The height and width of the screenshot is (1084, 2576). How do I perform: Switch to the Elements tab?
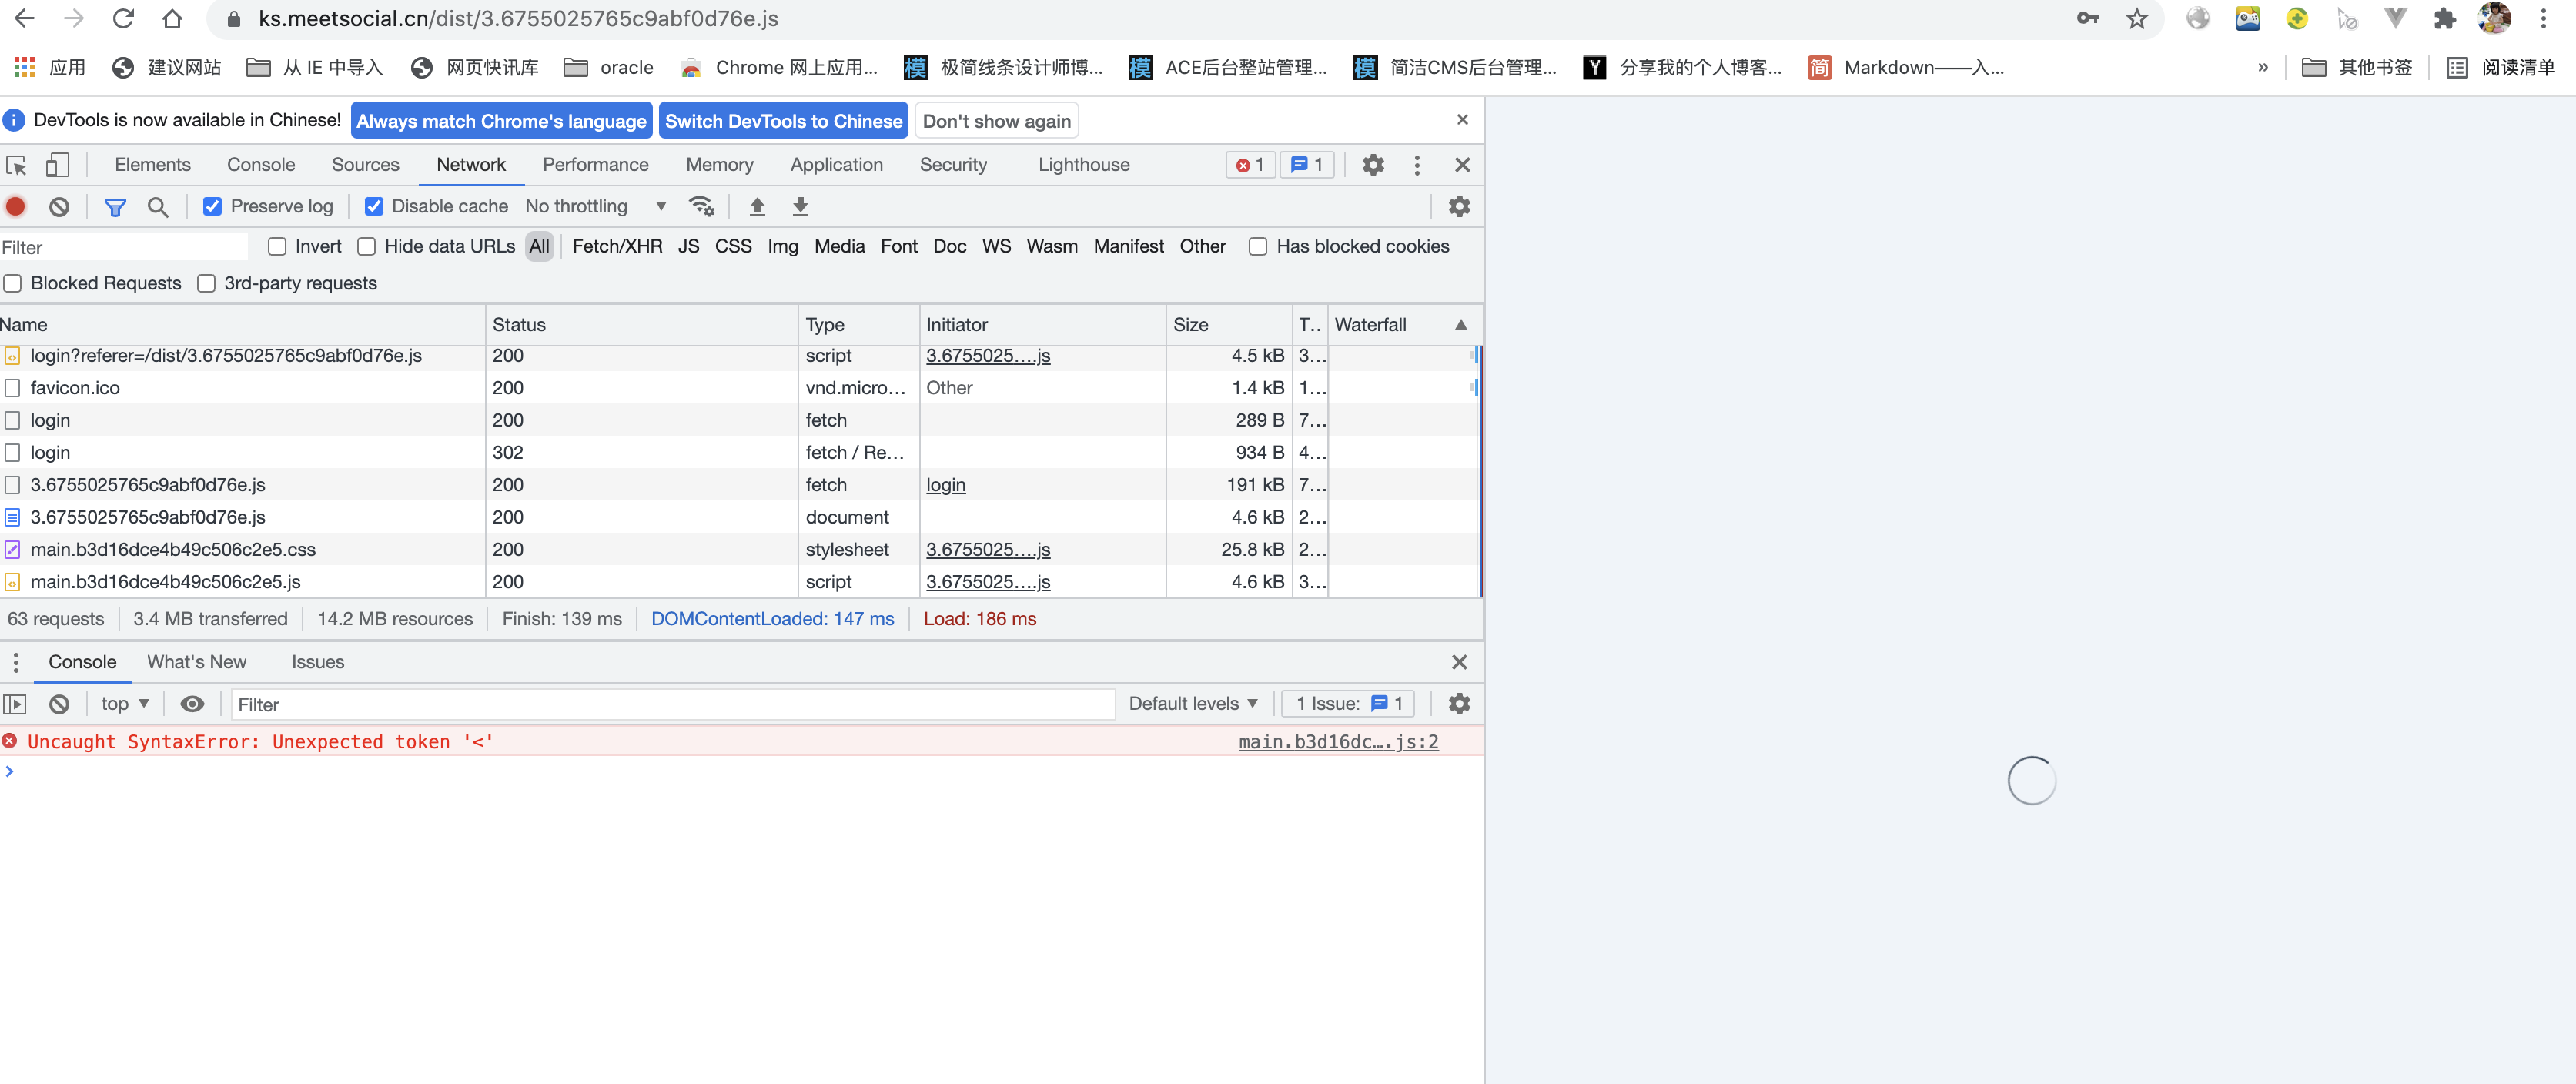(152, 165)
